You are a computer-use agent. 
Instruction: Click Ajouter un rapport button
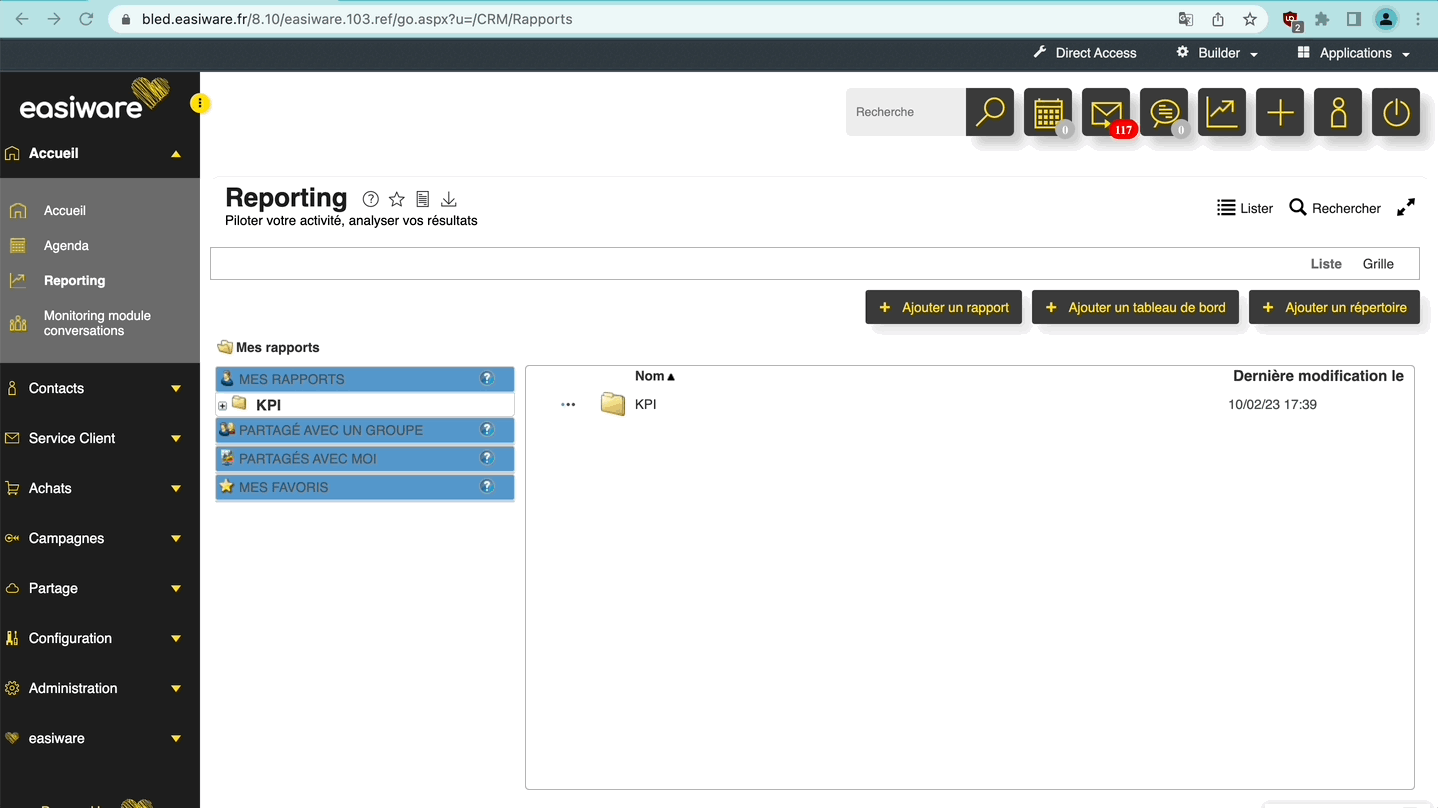tap(943, 307)
